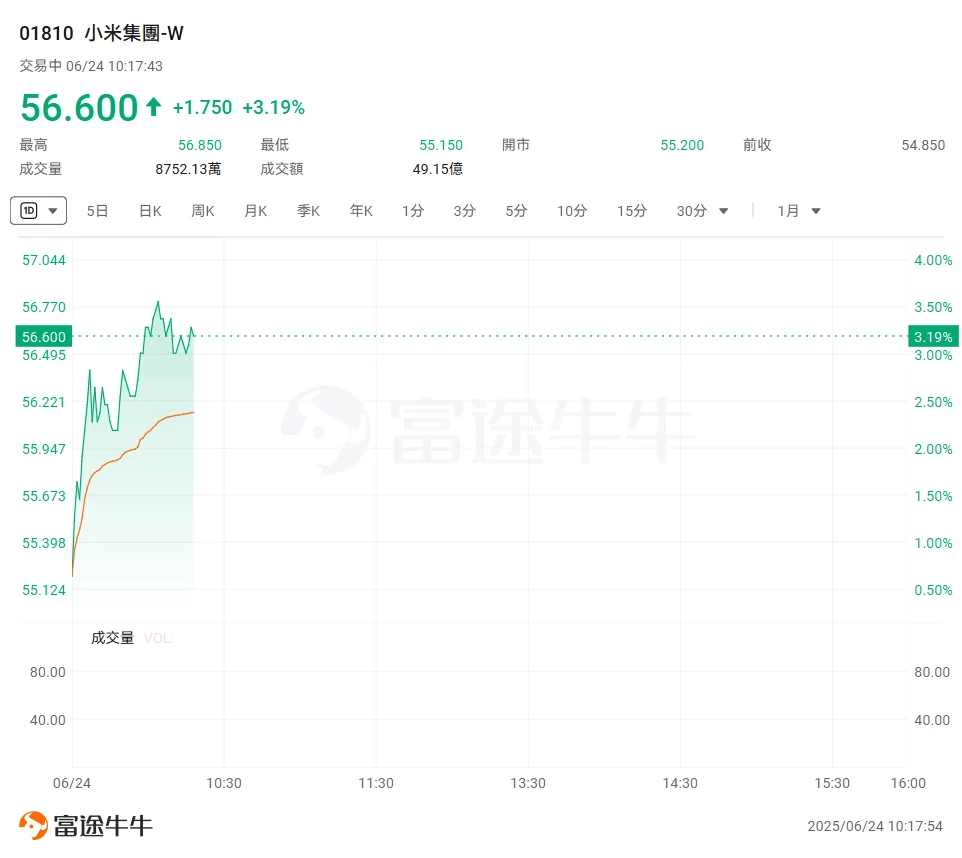Screen dimensions: 962x858
Task: Pick the 3分 minute interval
Action: [464, 211]
